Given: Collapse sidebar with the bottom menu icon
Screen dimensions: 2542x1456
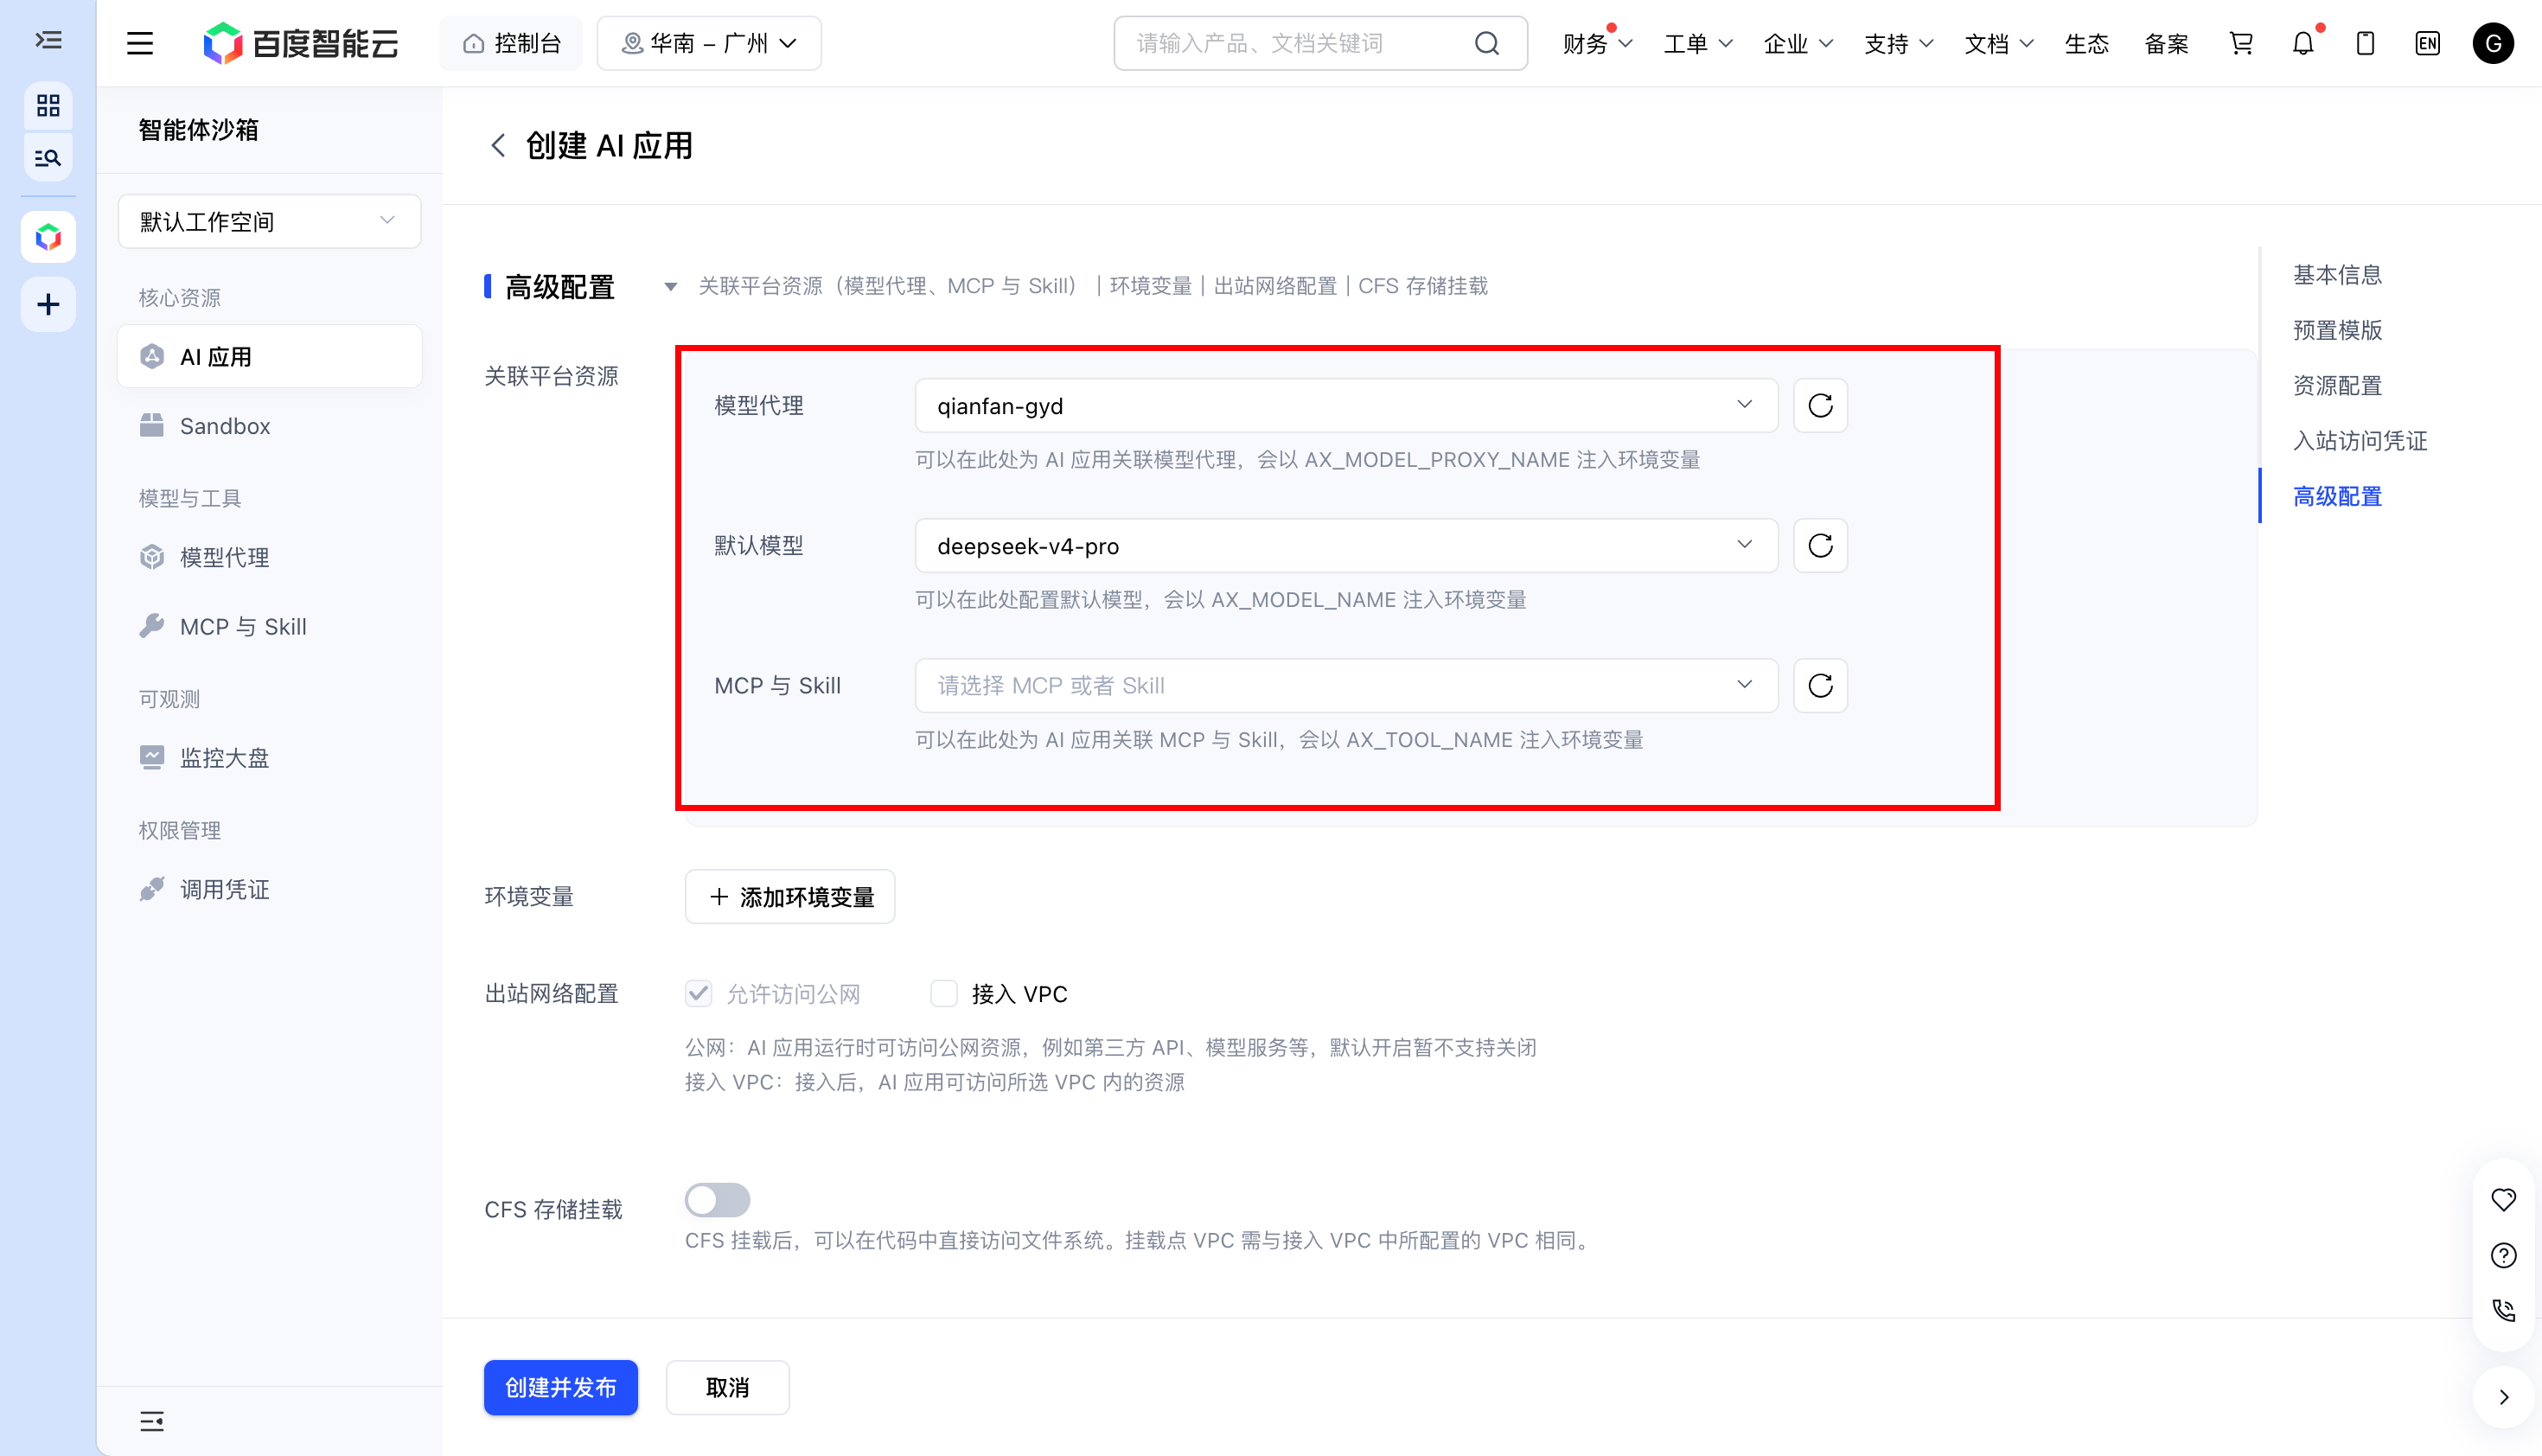Looking at the screenshot, I should tap(152, 1421).
